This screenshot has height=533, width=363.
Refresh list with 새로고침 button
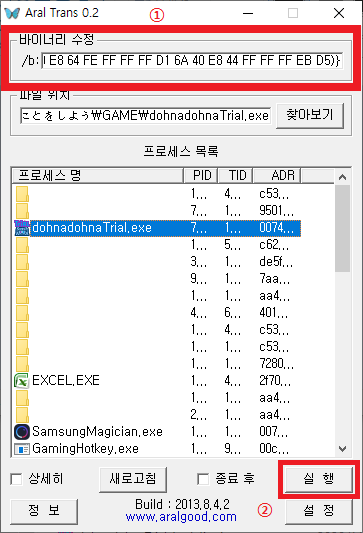click(x=133, y=479)
